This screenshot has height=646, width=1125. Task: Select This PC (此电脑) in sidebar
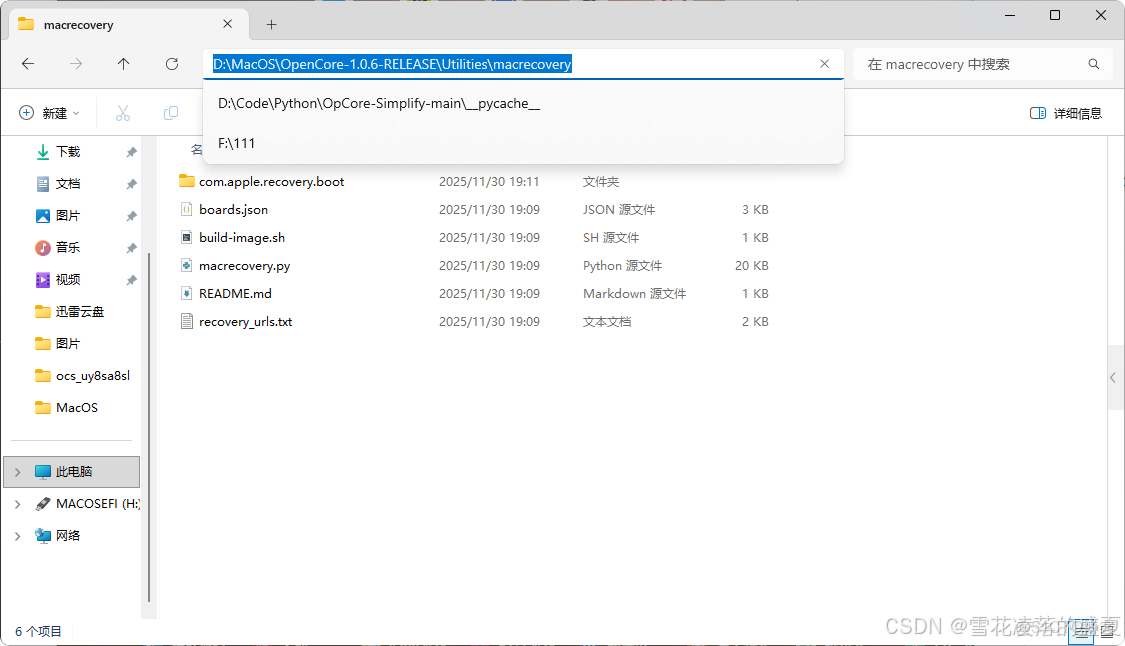click(73, 472)
